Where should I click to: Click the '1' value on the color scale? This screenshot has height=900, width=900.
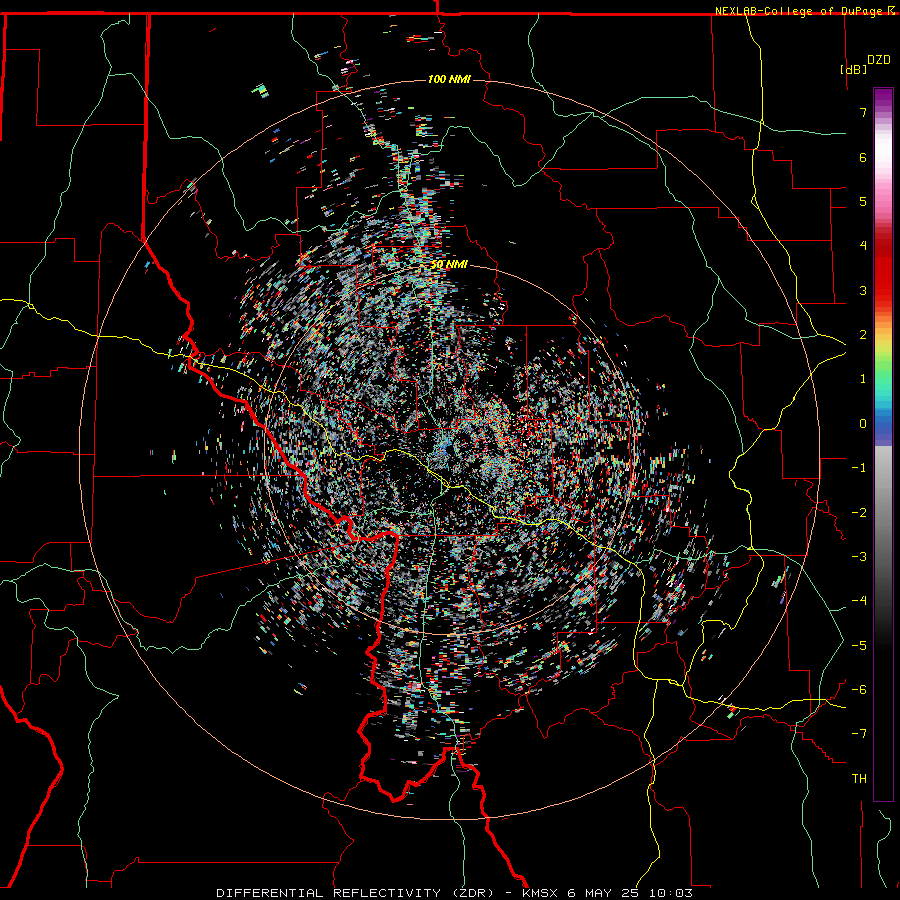click(863, 379)
